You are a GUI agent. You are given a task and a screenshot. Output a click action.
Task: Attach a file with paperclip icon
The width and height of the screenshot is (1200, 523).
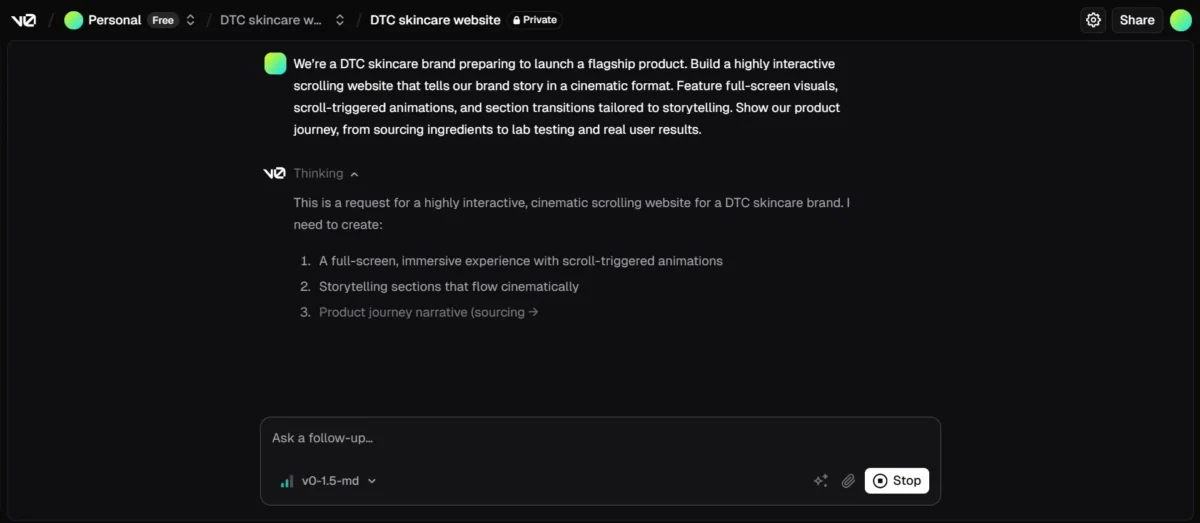[x=848, y=481]
